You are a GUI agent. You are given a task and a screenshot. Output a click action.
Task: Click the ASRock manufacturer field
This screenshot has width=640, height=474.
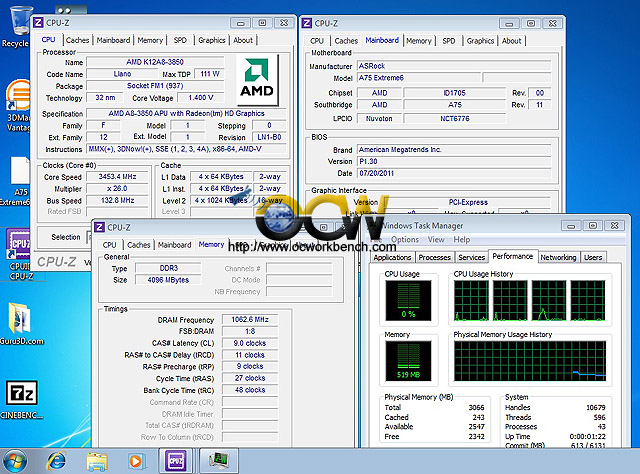[x=454, y=66]
